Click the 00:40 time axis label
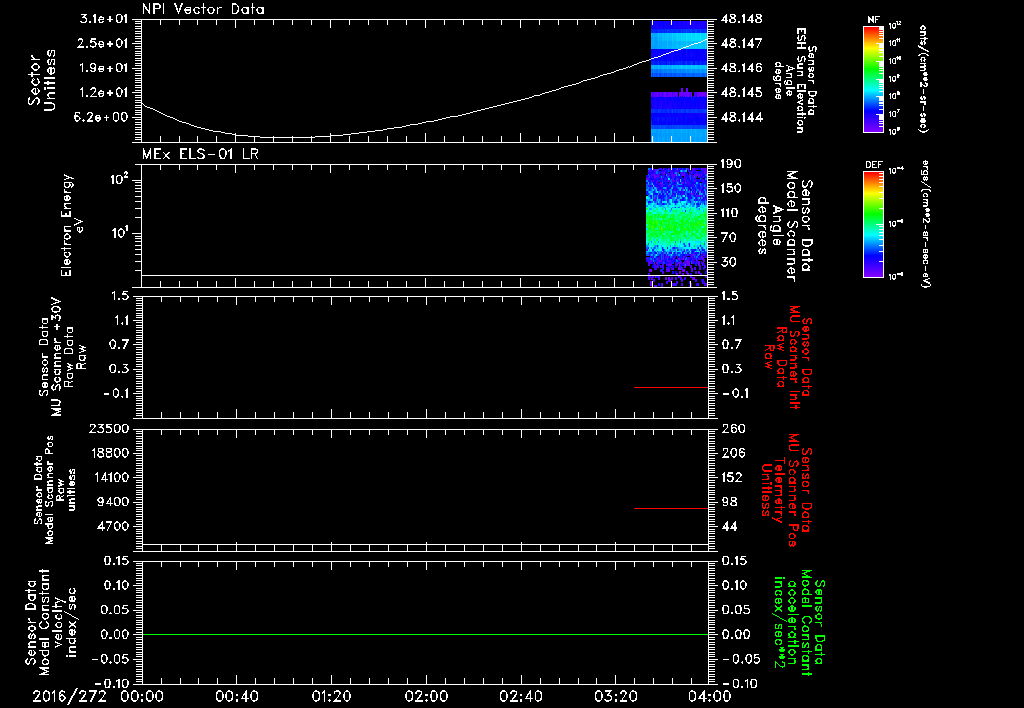 (x=236, y=696)
